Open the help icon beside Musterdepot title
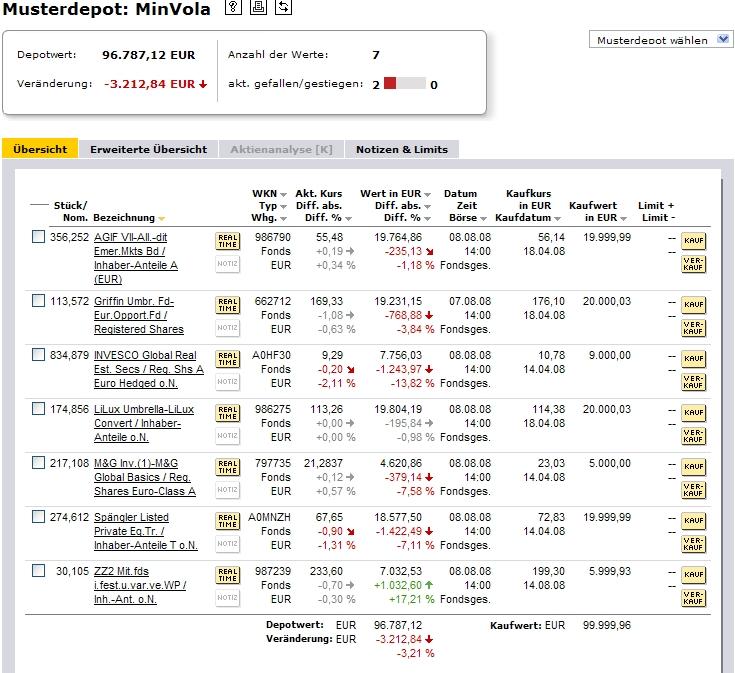 click(234, 8)
